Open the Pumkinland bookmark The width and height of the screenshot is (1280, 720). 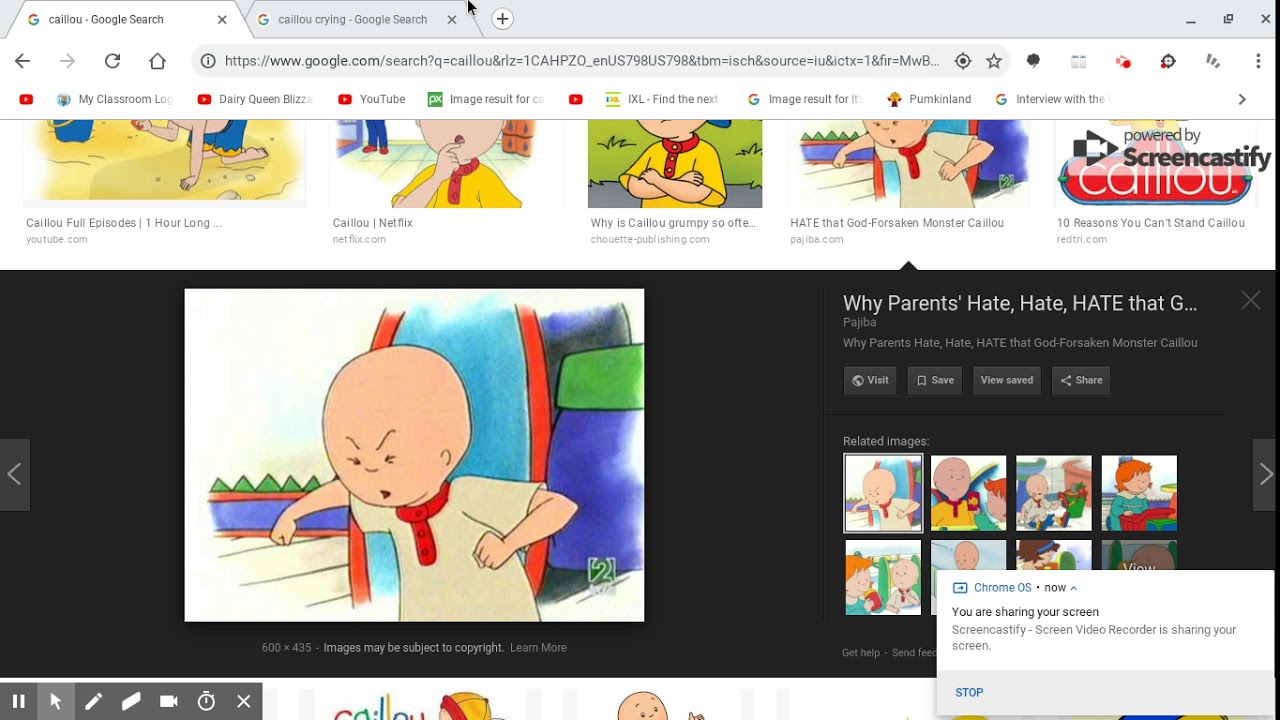(929, 99)
